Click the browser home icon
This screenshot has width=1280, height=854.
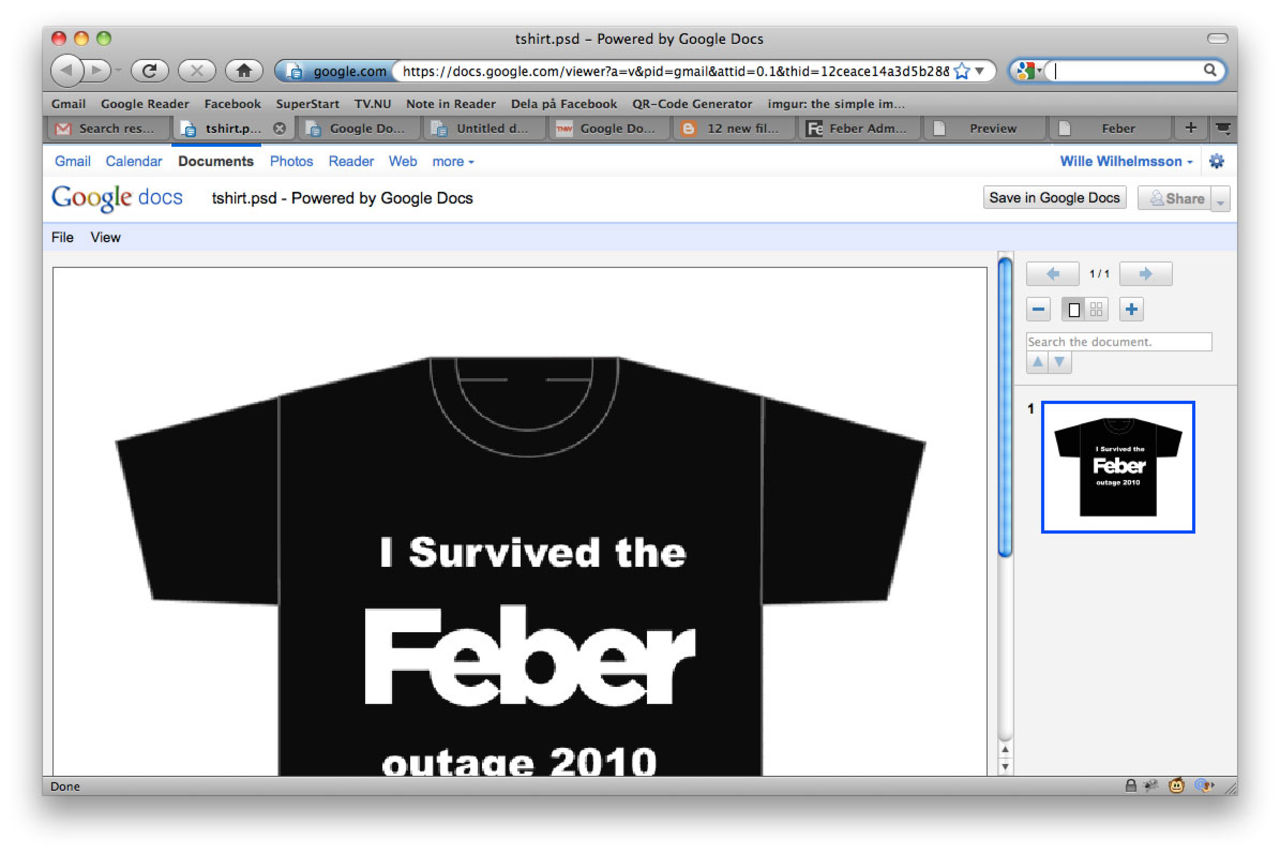(x=243, y=70)
